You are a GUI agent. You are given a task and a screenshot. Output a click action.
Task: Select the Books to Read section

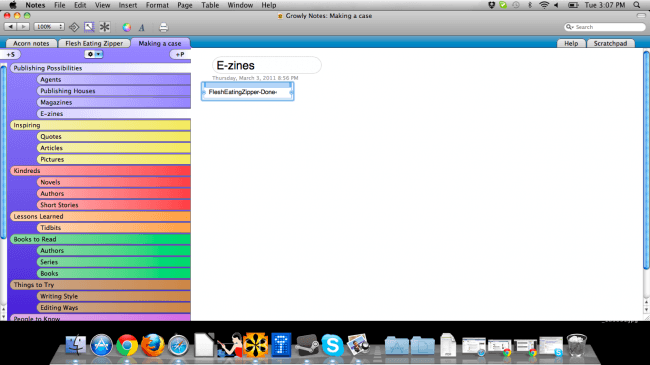click(100, 239)
